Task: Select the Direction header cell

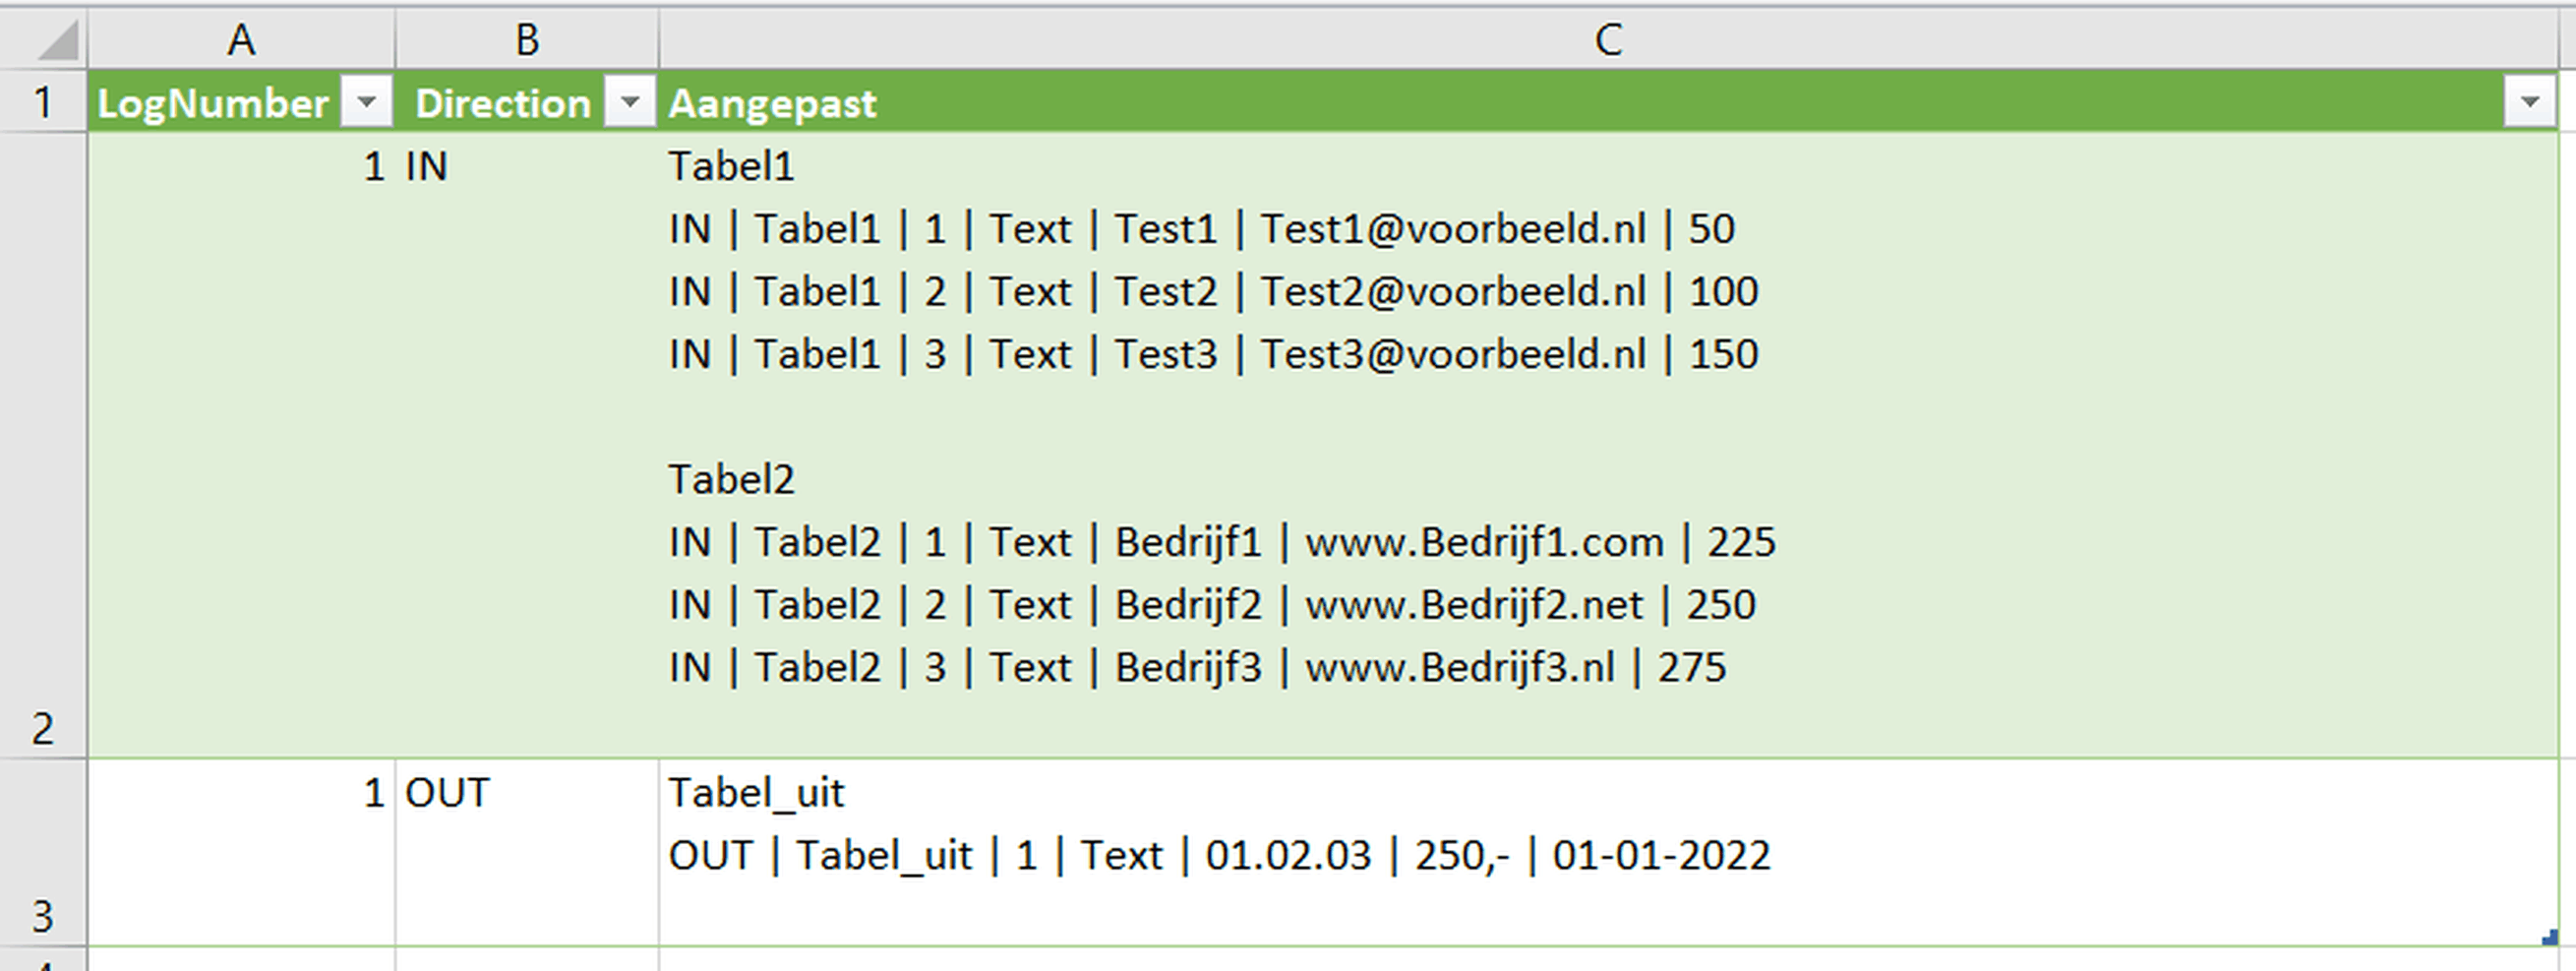Action: point(502,104)
